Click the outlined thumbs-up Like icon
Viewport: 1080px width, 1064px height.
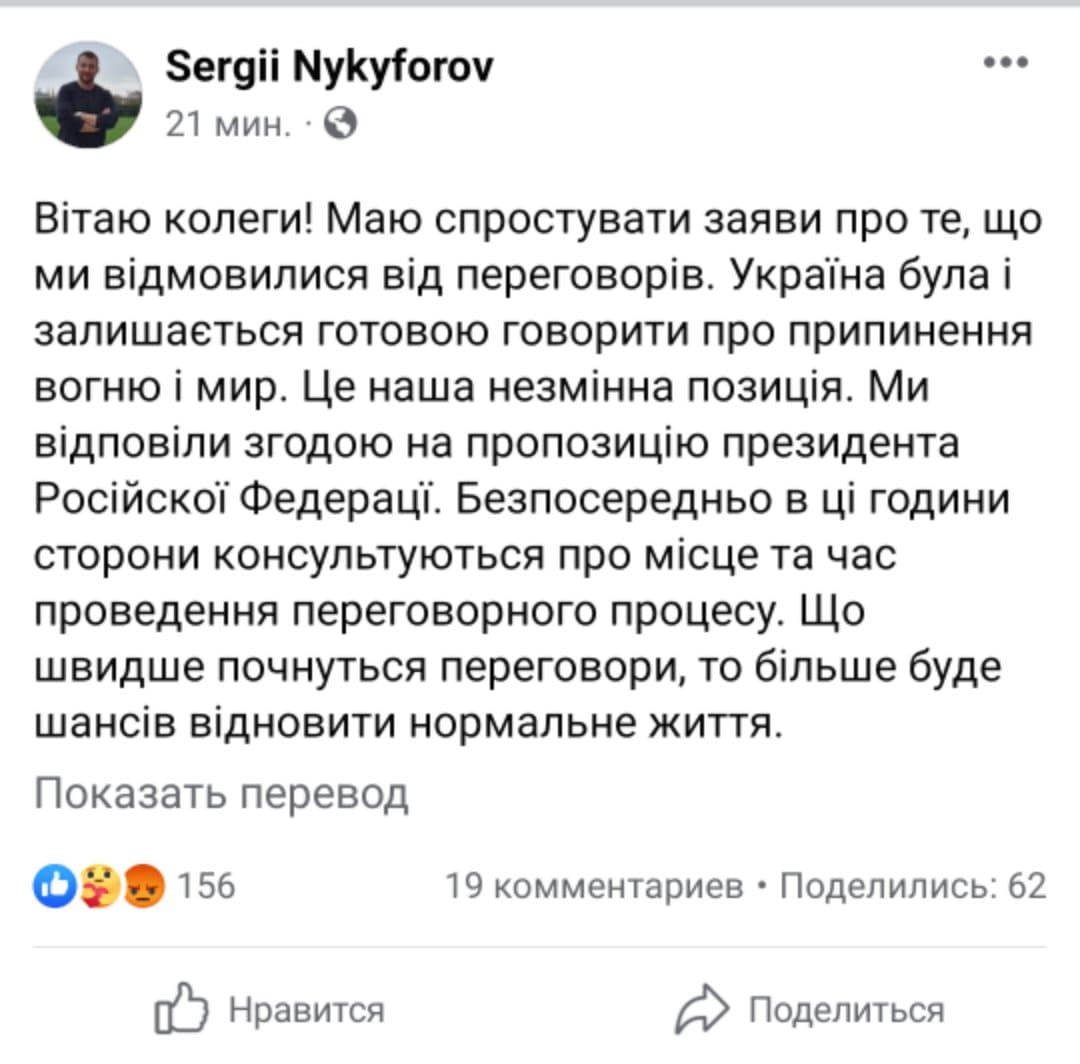[180, 1008]
